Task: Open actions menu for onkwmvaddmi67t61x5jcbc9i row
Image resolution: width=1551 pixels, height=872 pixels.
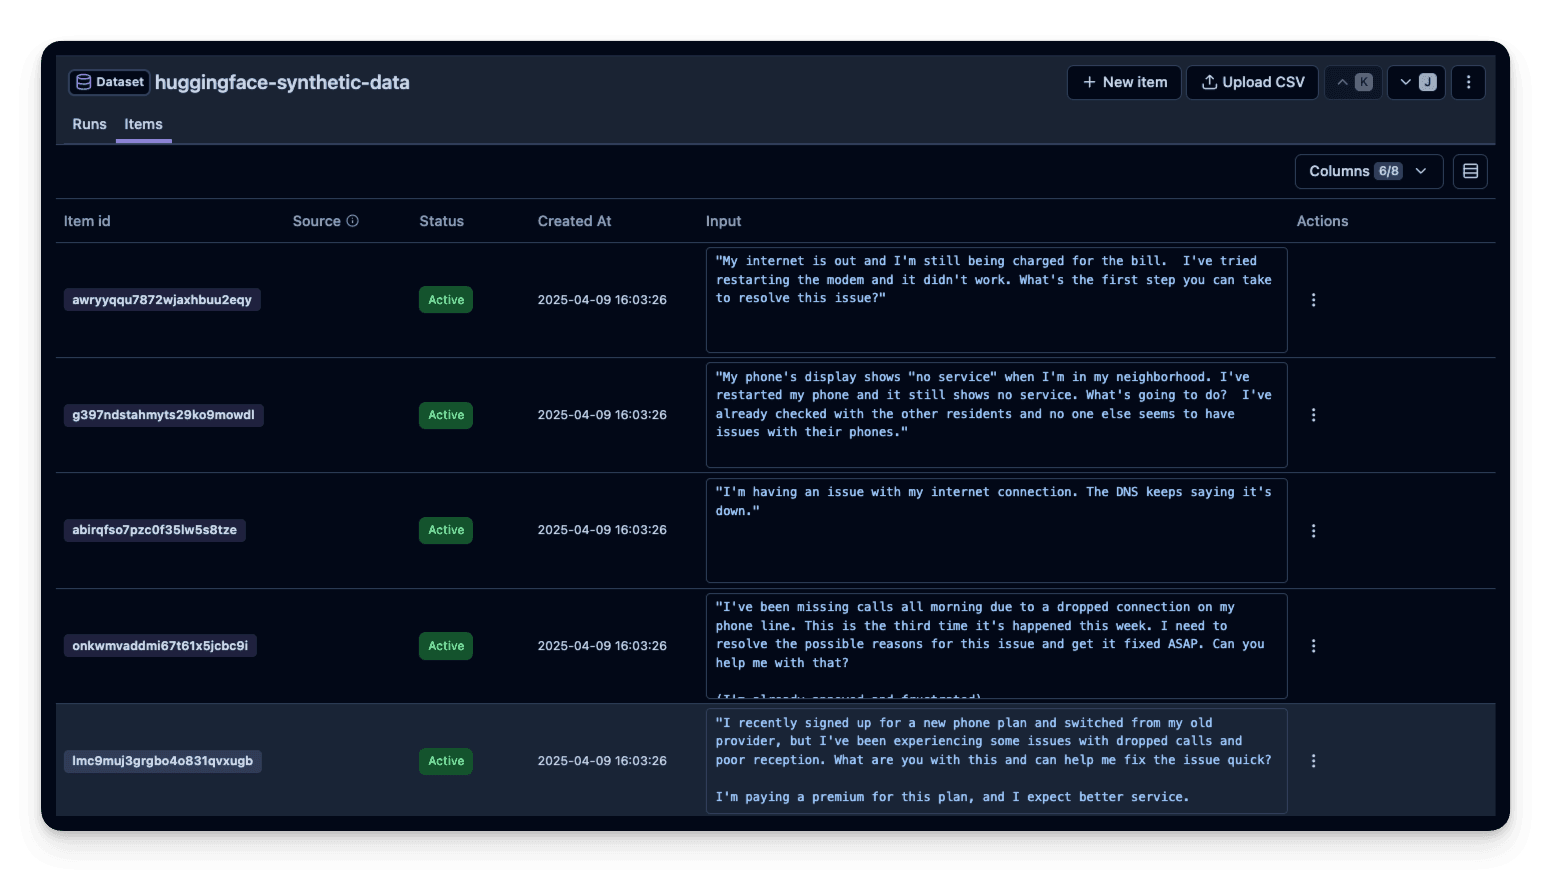Action: click(x=1313, y=646)
